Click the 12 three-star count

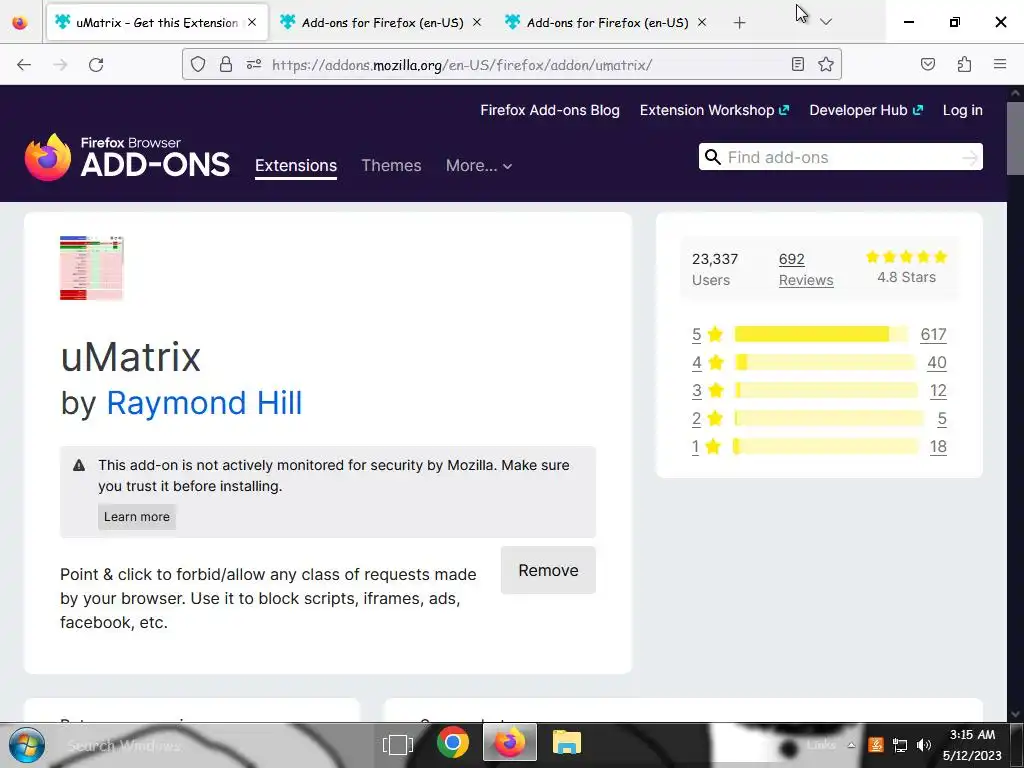click(938, 391)
